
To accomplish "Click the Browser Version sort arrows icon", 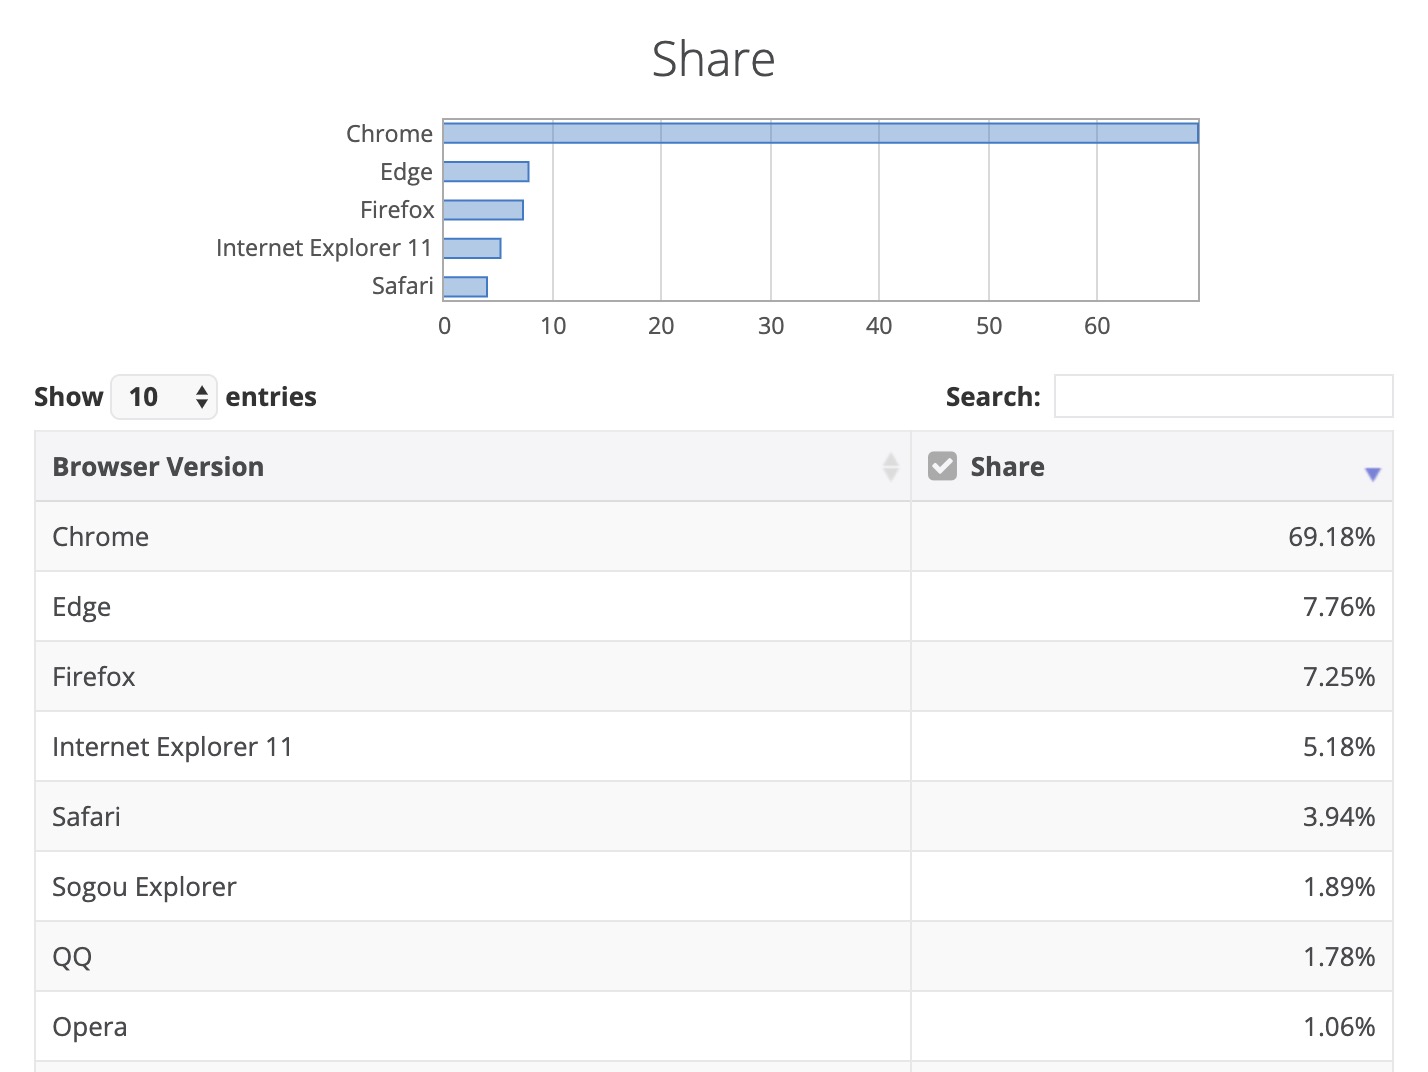I will coord(890,467).
